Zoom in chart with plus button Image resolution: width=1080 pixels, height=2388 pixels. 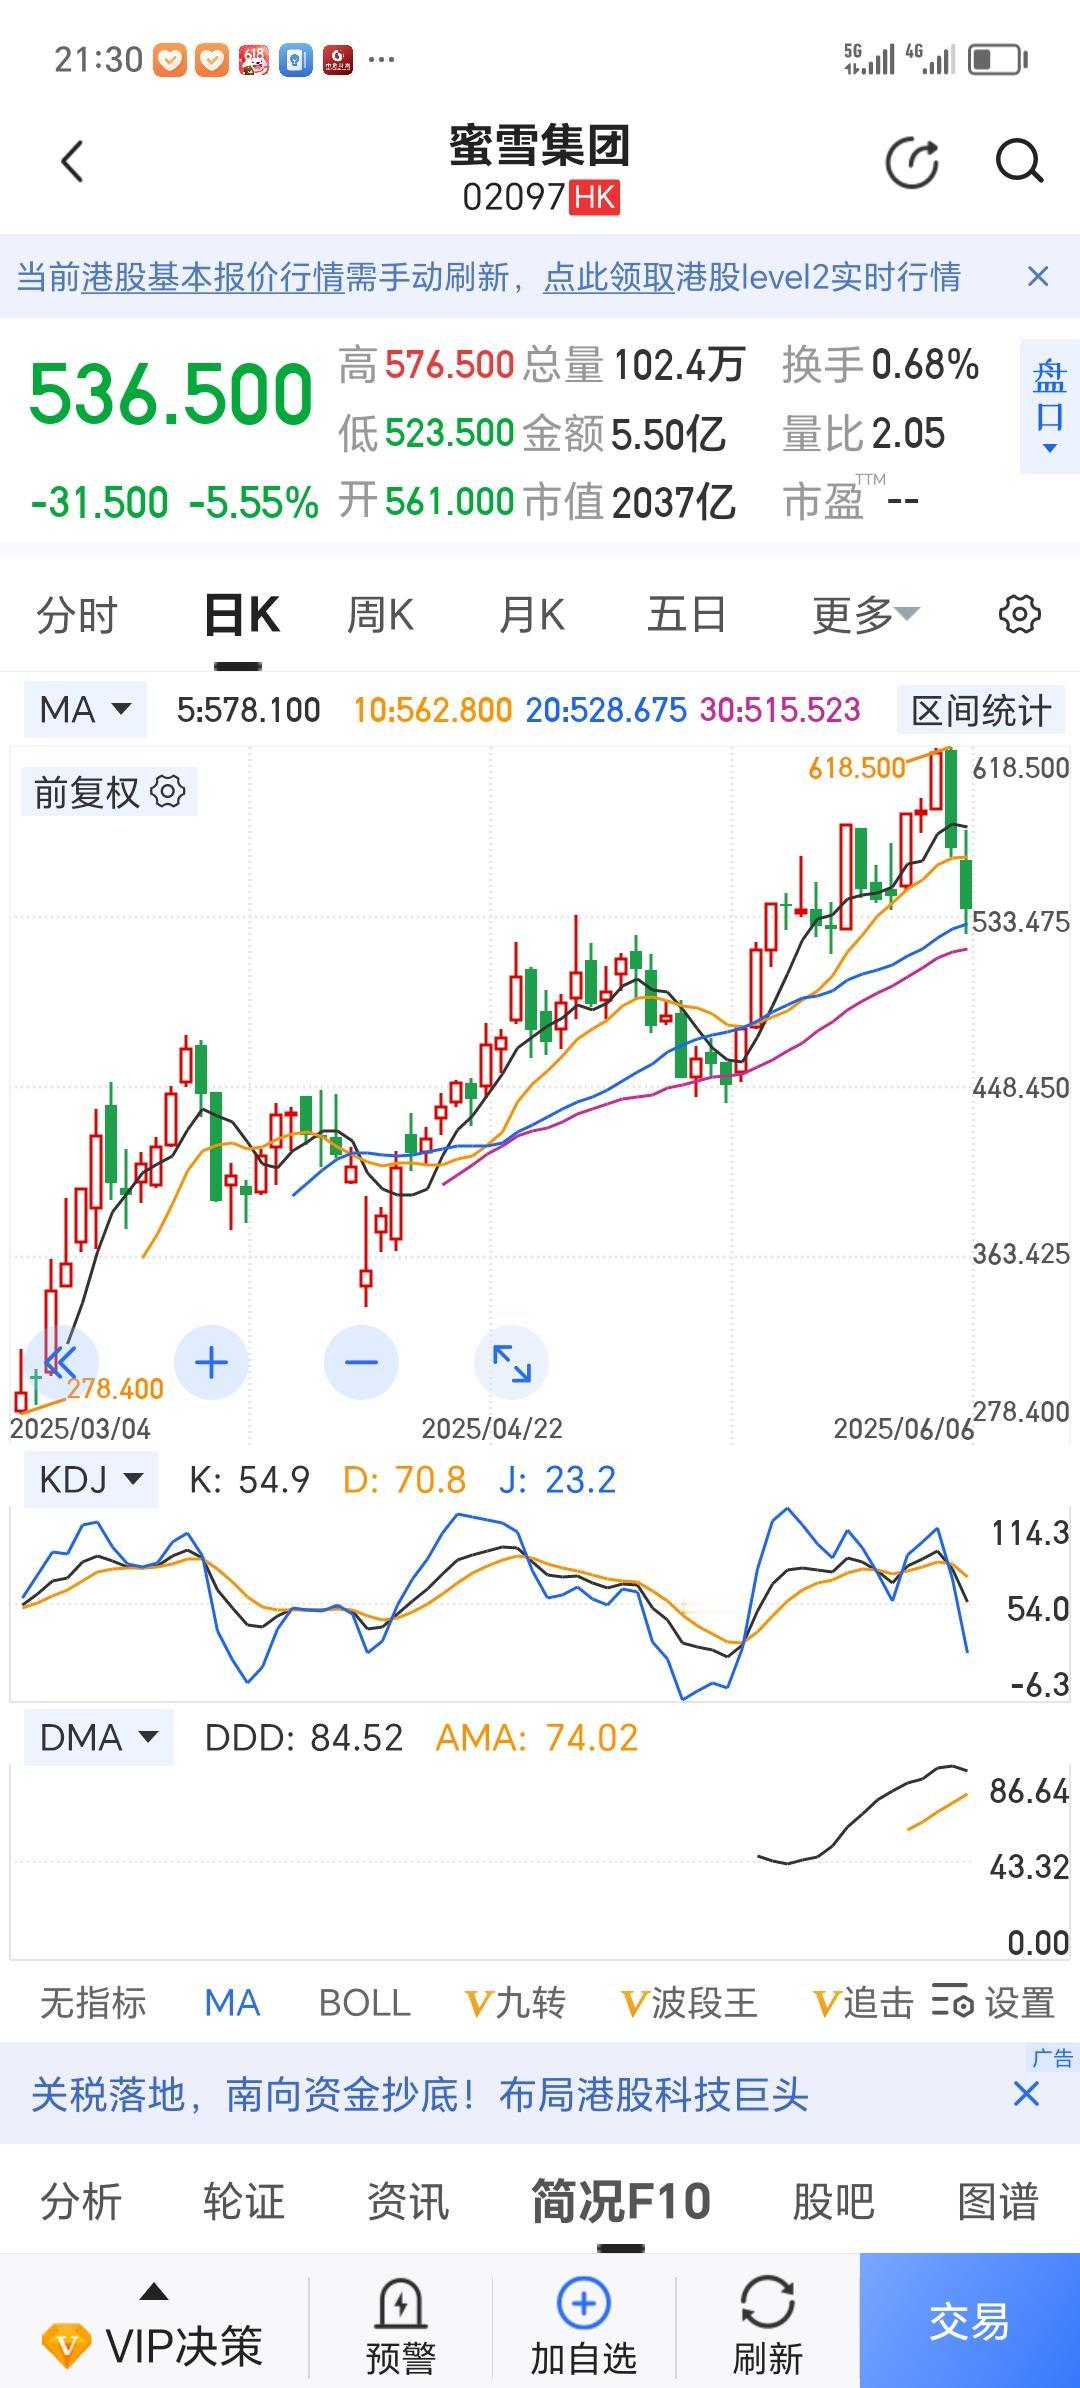tap(211, 1362)
